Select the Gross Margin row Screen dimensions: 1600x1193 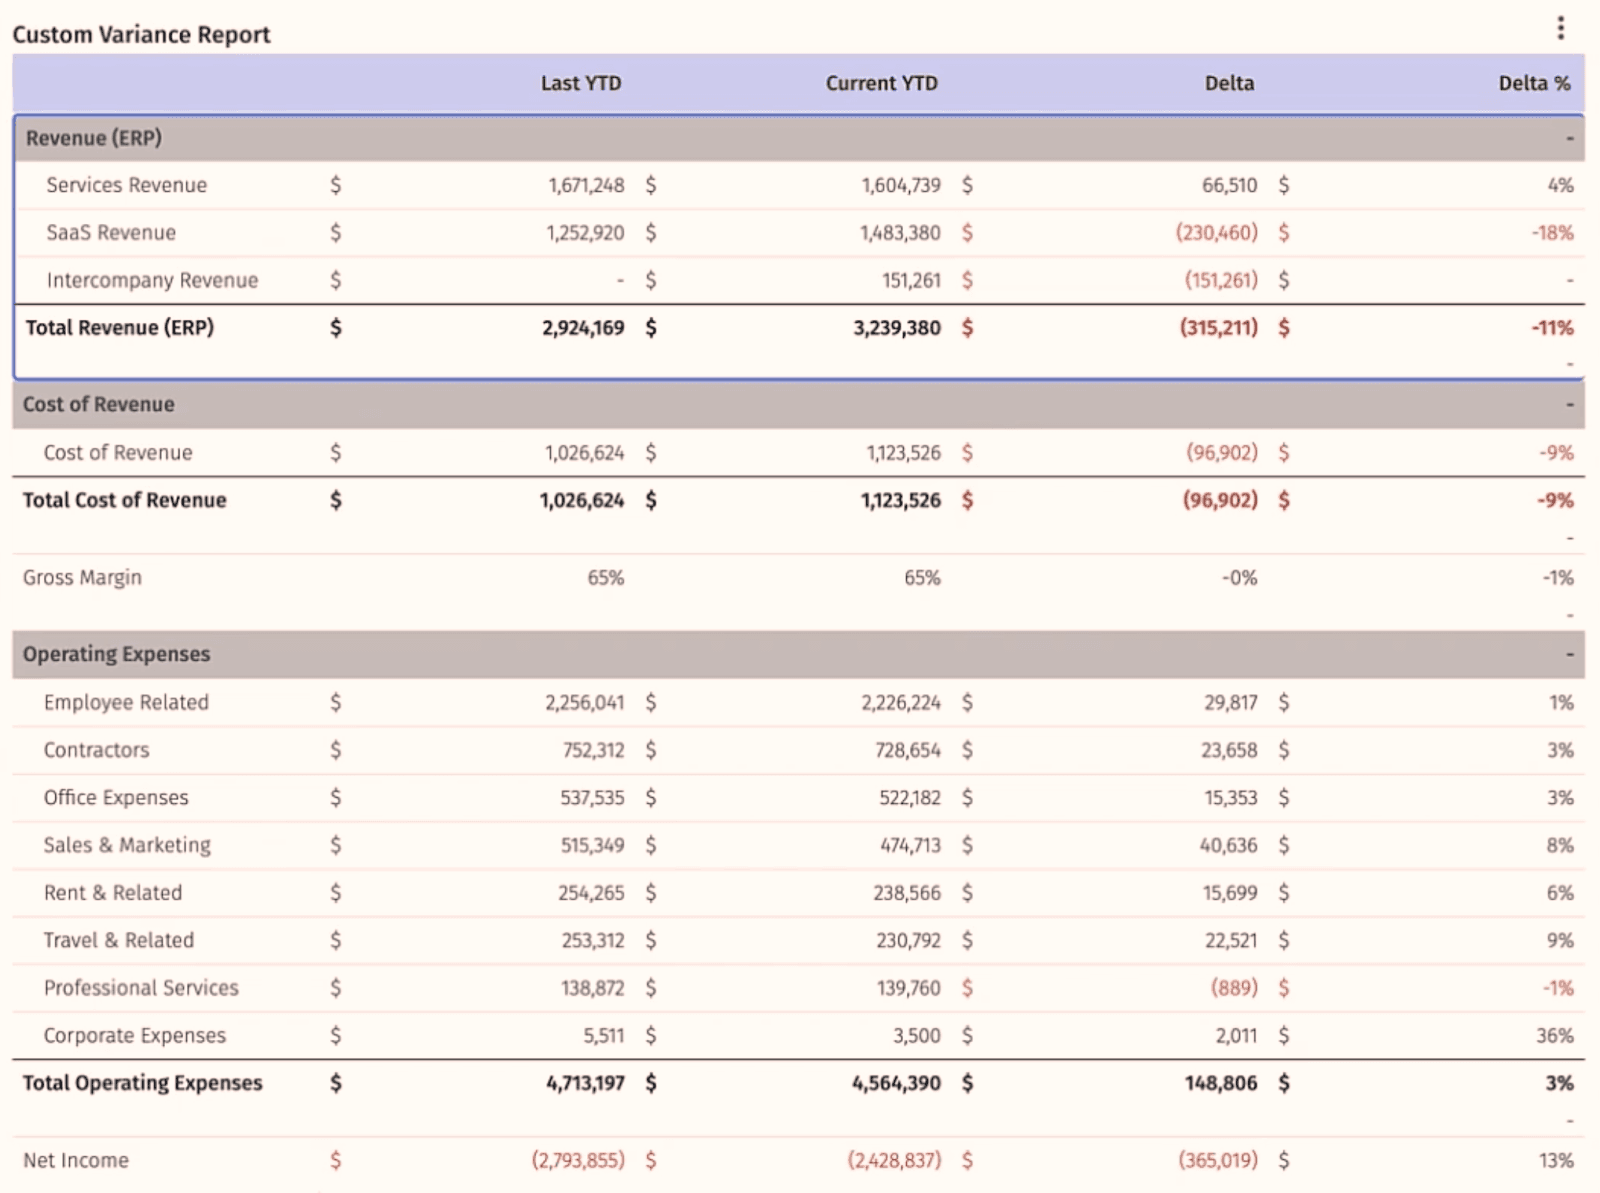[83, 577]
